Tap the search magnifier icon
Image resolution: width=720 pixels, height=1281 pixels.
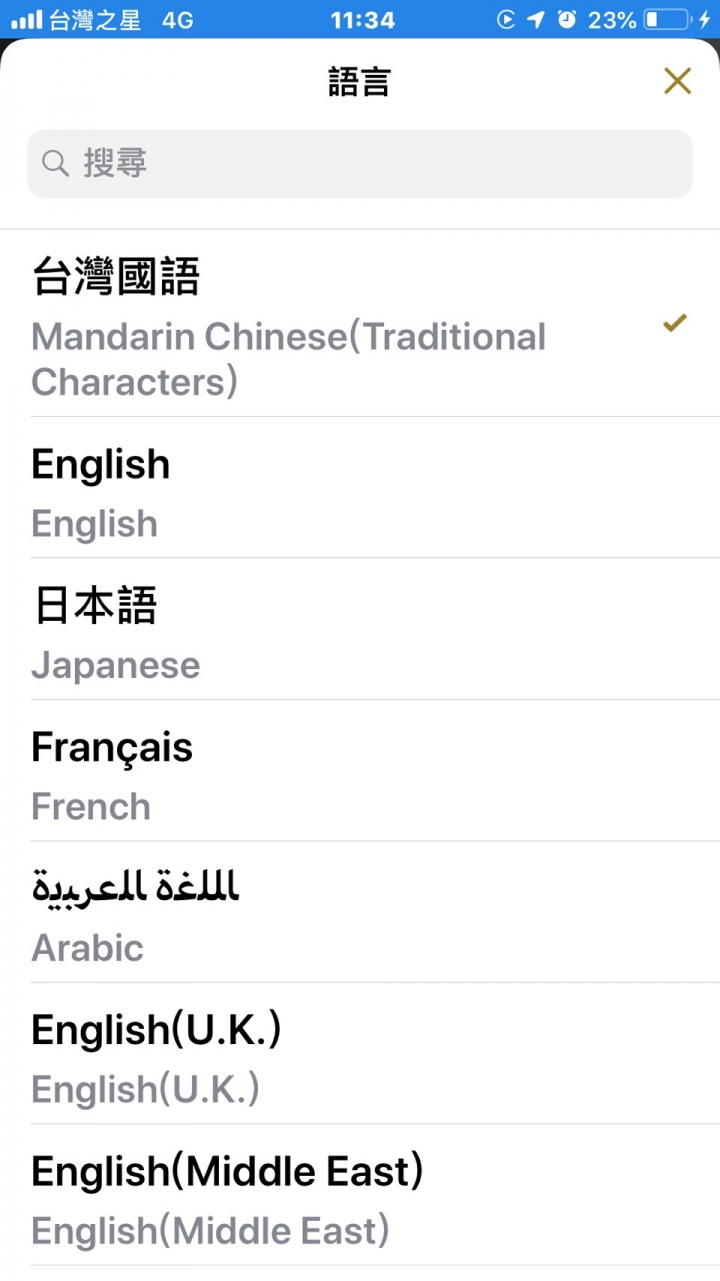pos(56,163)
